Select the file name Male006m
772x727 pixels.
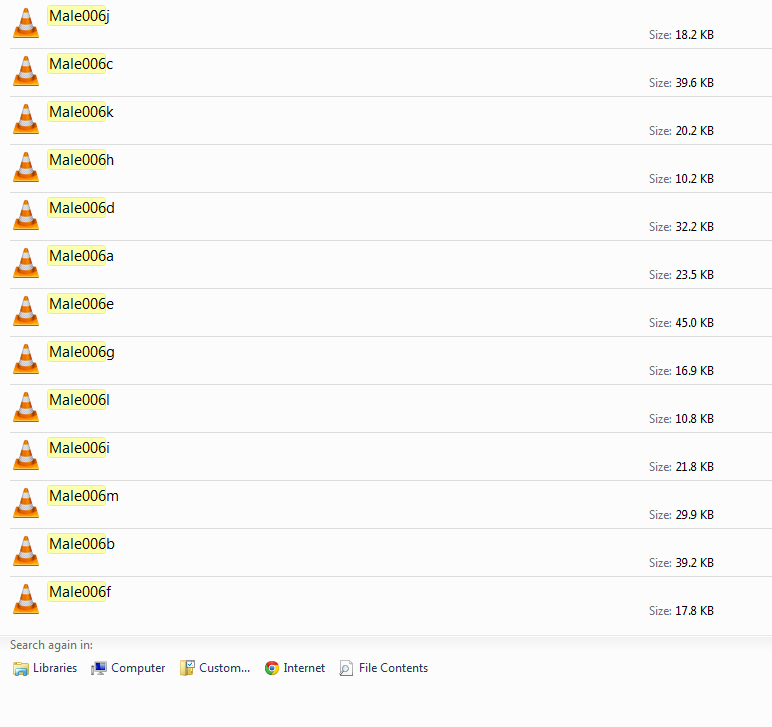(x=84, y=496)
